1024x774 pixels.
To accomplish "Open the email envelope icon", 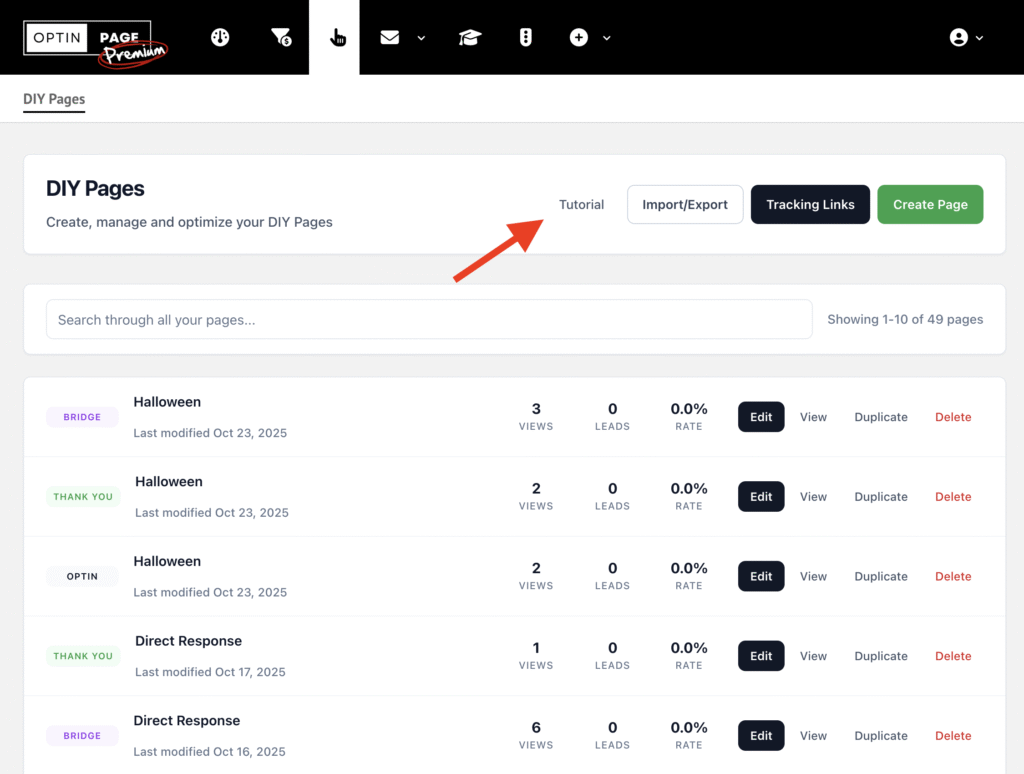I will [390, 37].
